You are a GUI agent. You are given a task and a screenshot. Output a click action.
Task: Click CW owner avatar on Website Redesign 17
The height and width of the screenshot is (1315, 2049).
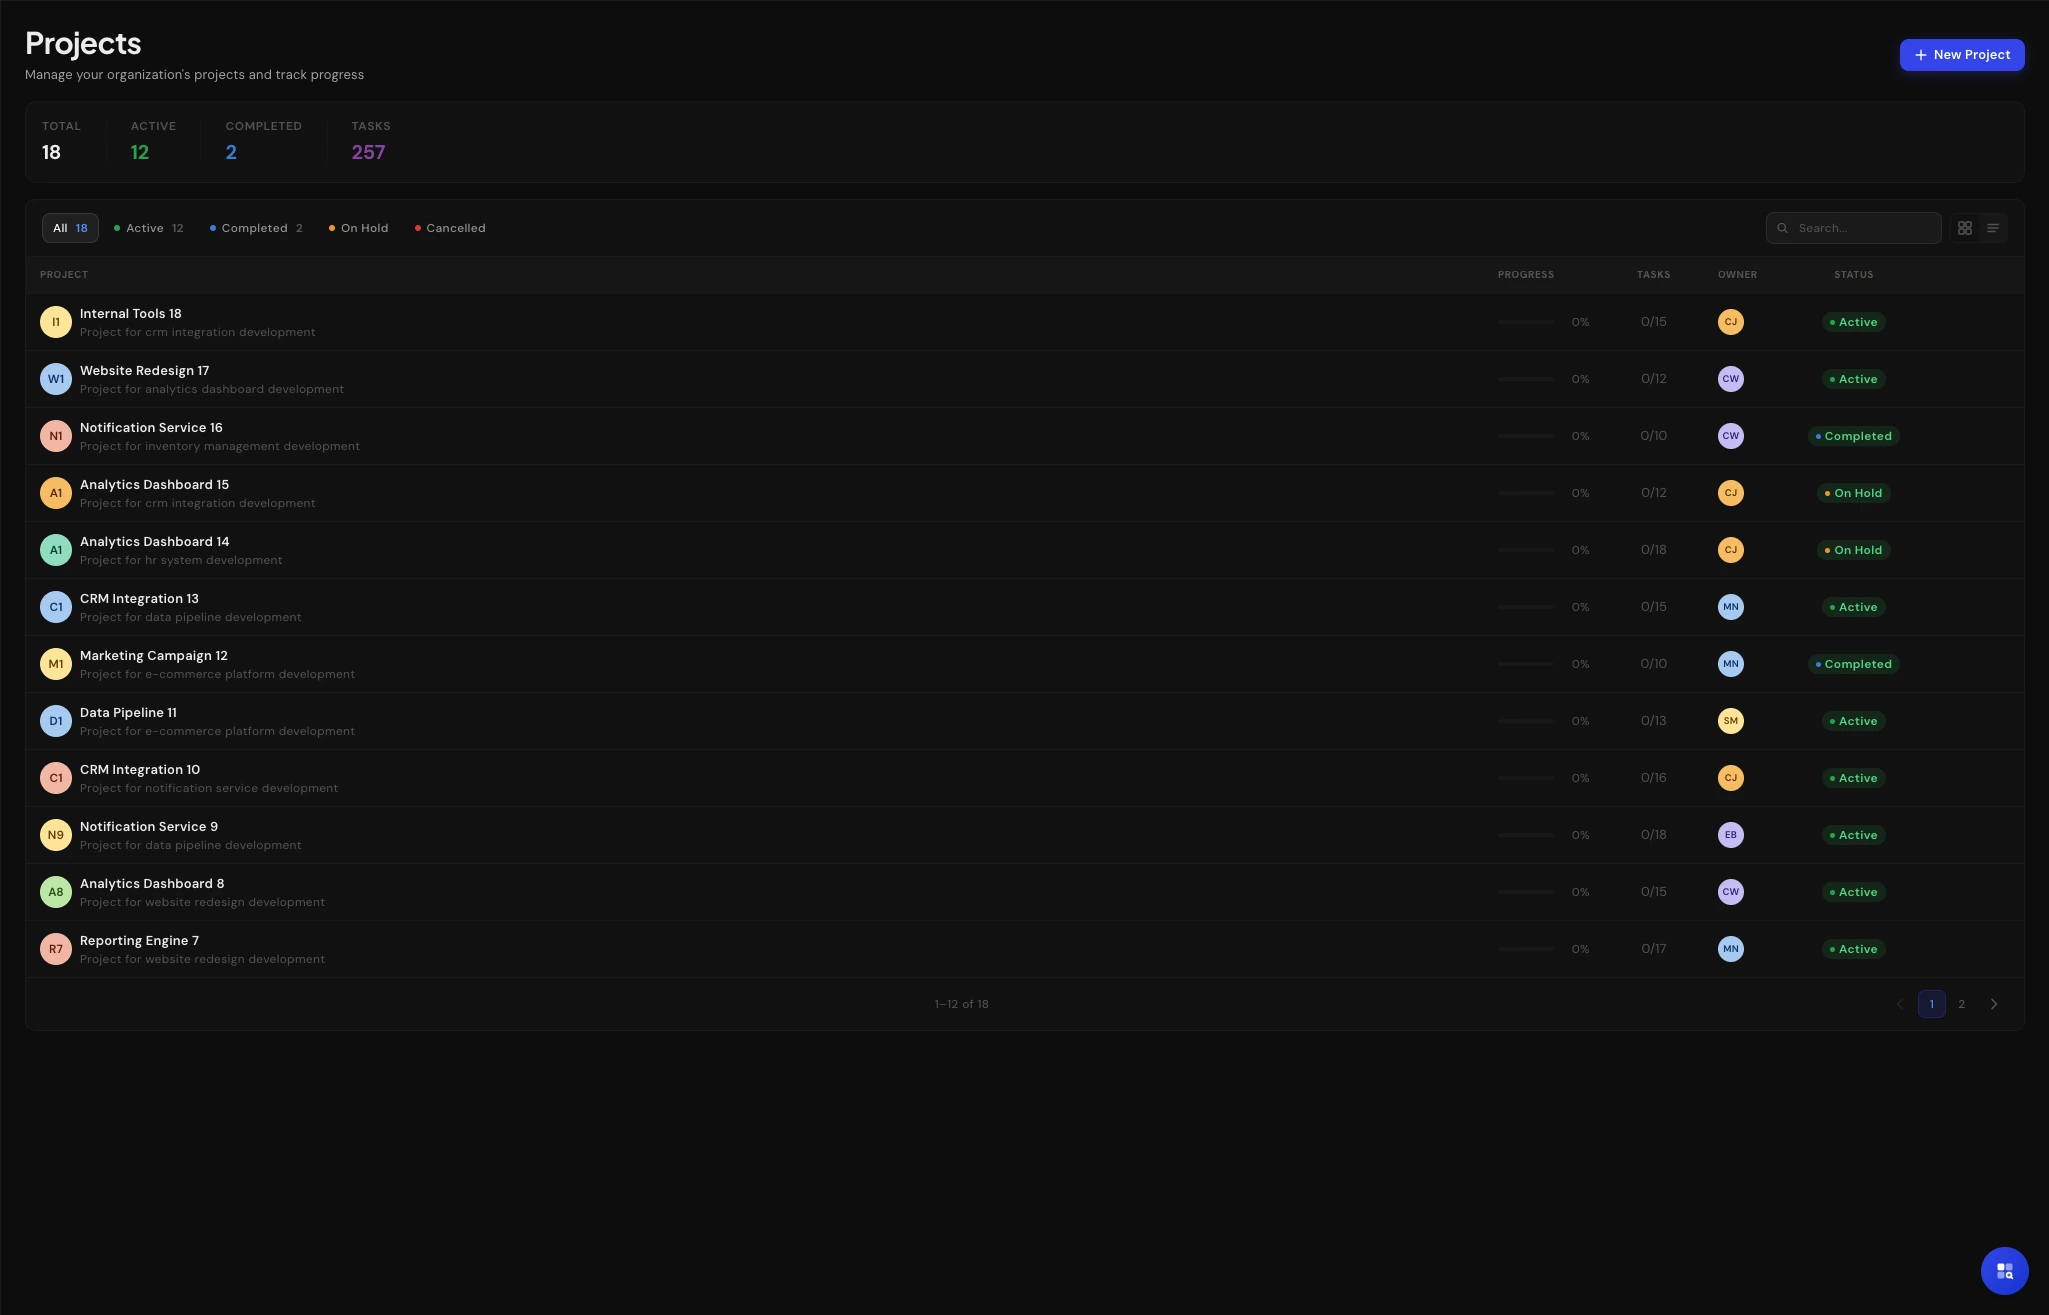1730,379
